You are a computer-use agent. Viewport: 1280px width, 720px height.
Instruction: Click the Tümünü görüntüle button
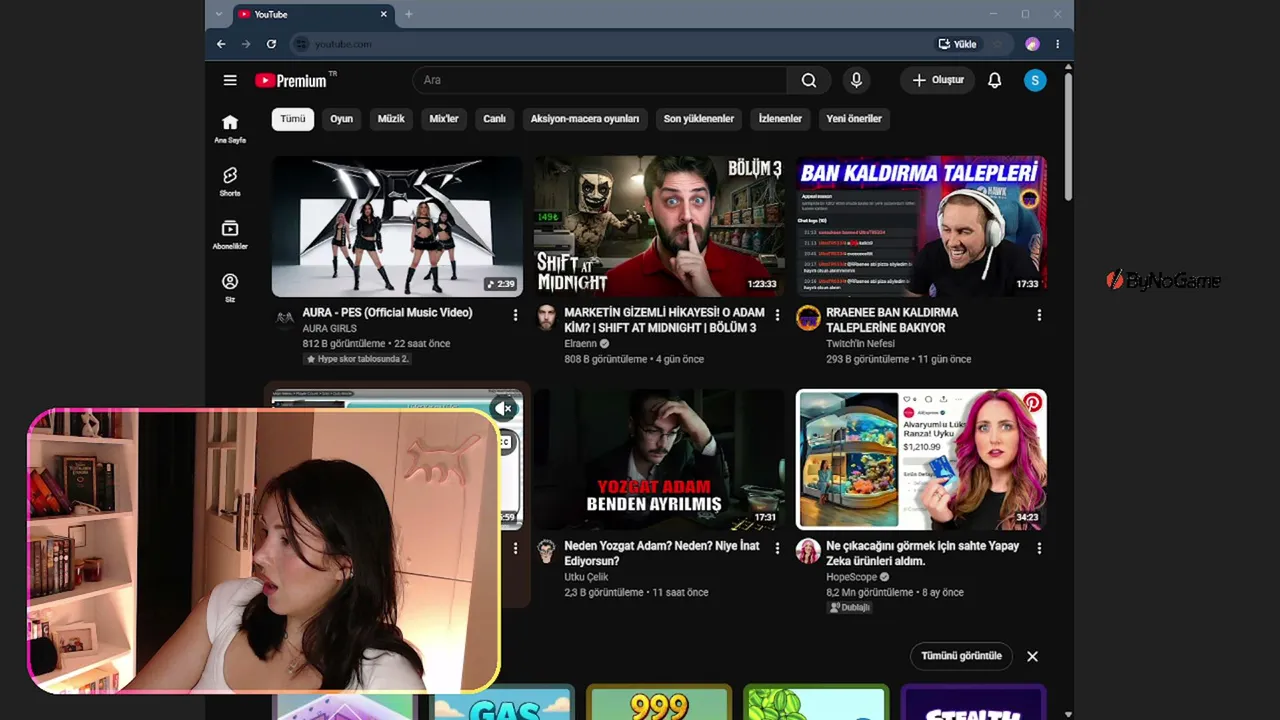click(961, 656)
